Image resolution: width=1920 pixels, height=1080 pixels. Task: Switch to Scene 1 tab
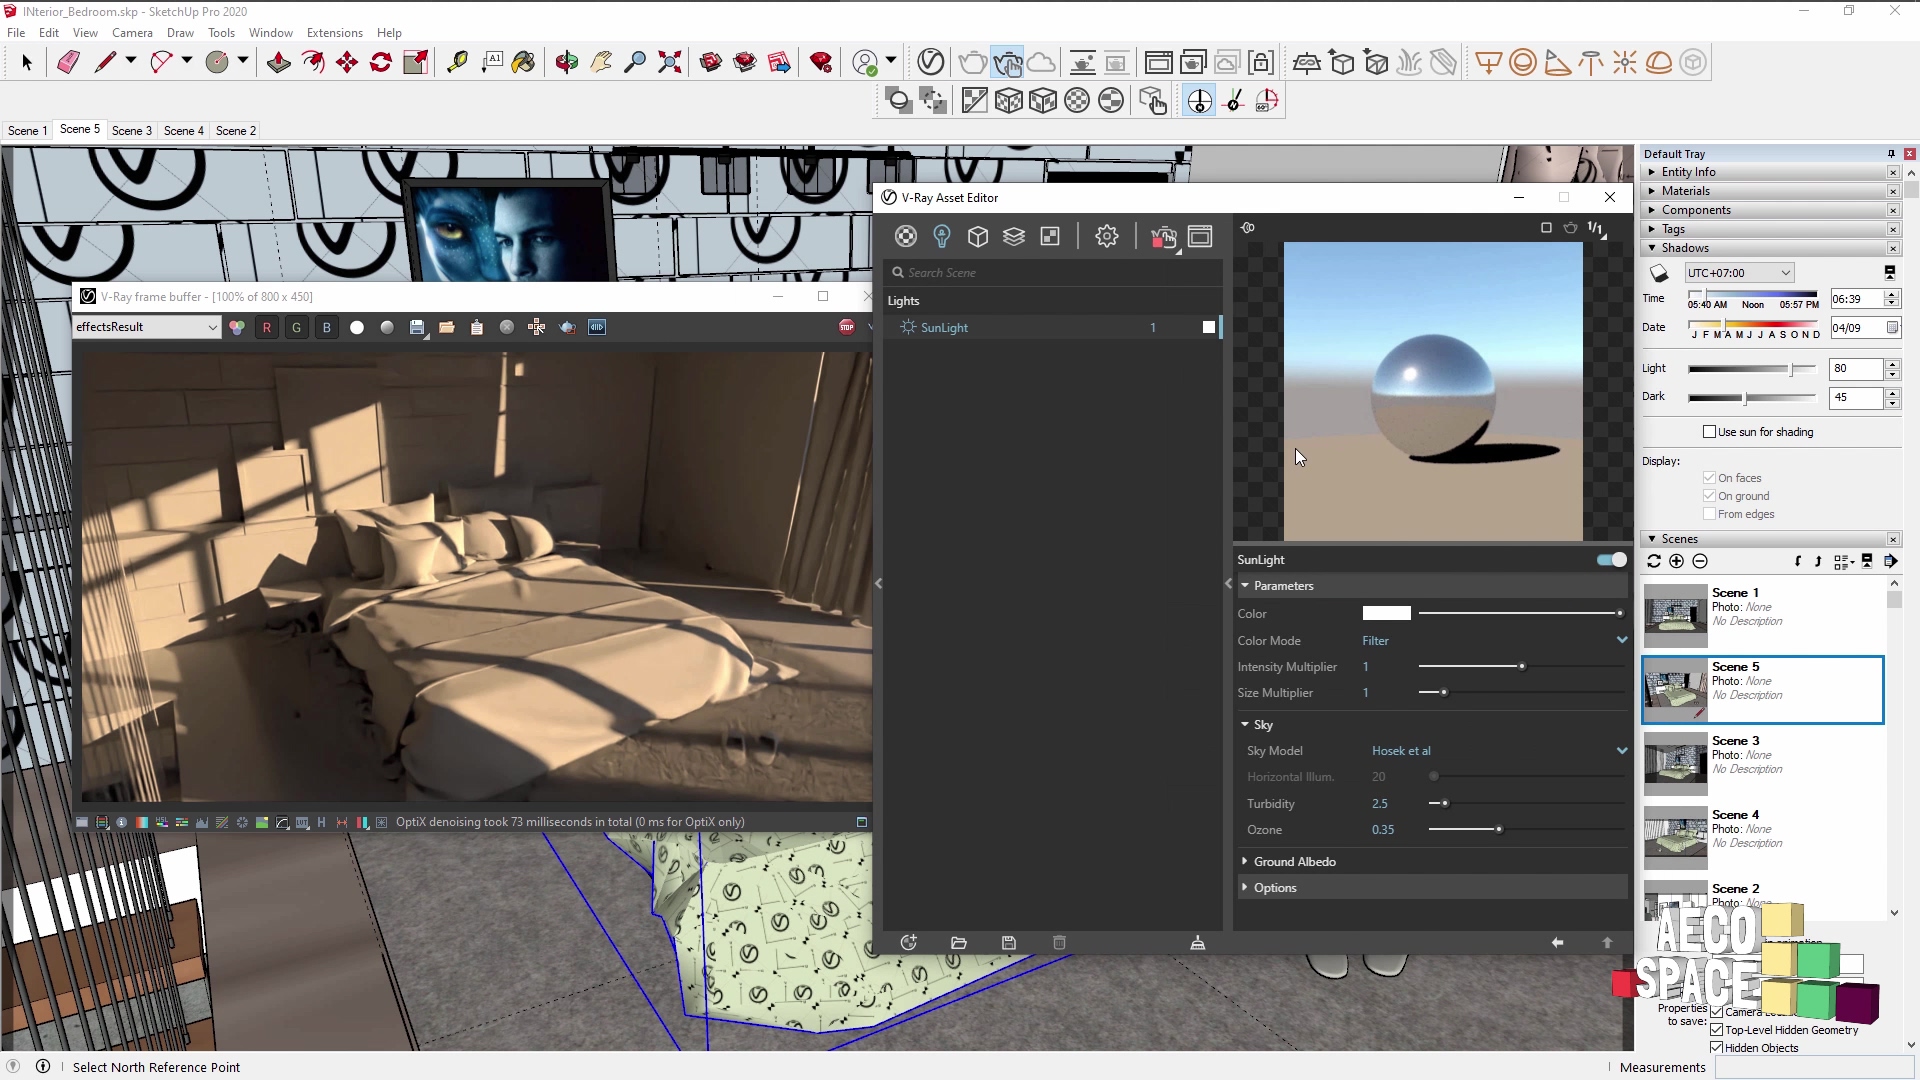click(x=27, y=130)
